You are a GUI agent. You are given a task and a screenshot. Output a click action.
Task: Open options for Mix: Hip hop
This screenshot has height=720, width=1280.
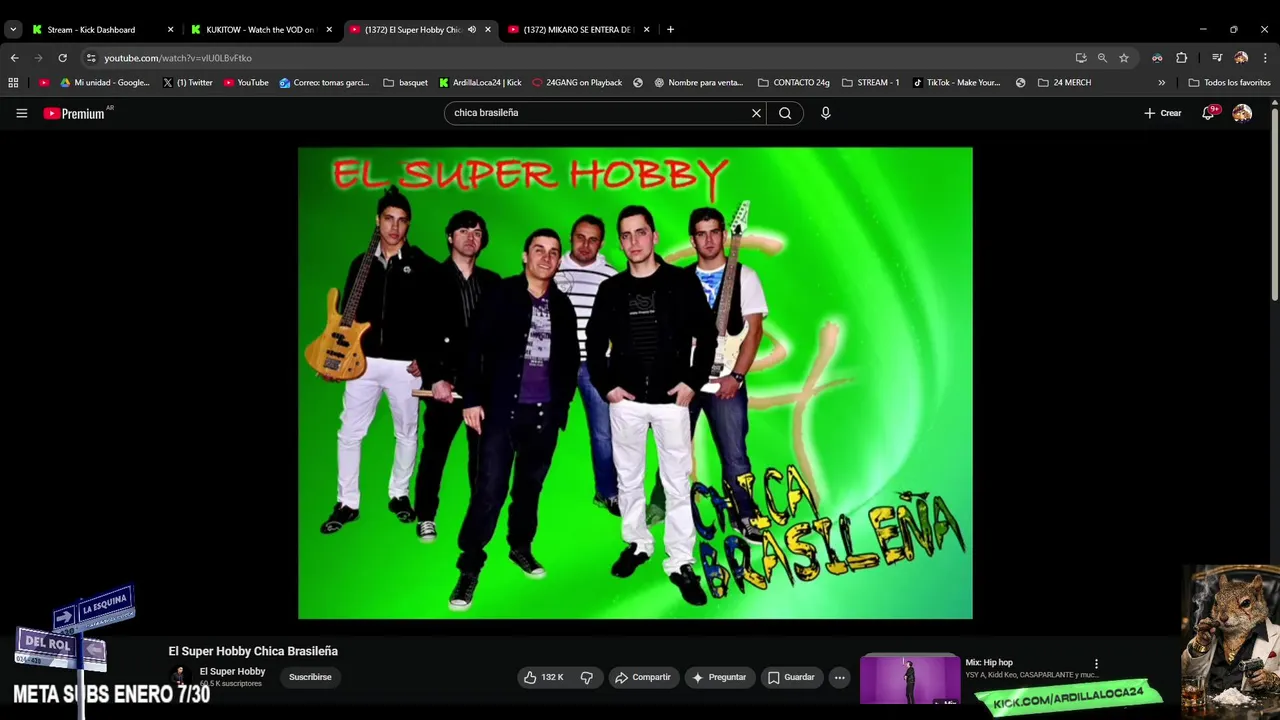[x=1096, y=664]
